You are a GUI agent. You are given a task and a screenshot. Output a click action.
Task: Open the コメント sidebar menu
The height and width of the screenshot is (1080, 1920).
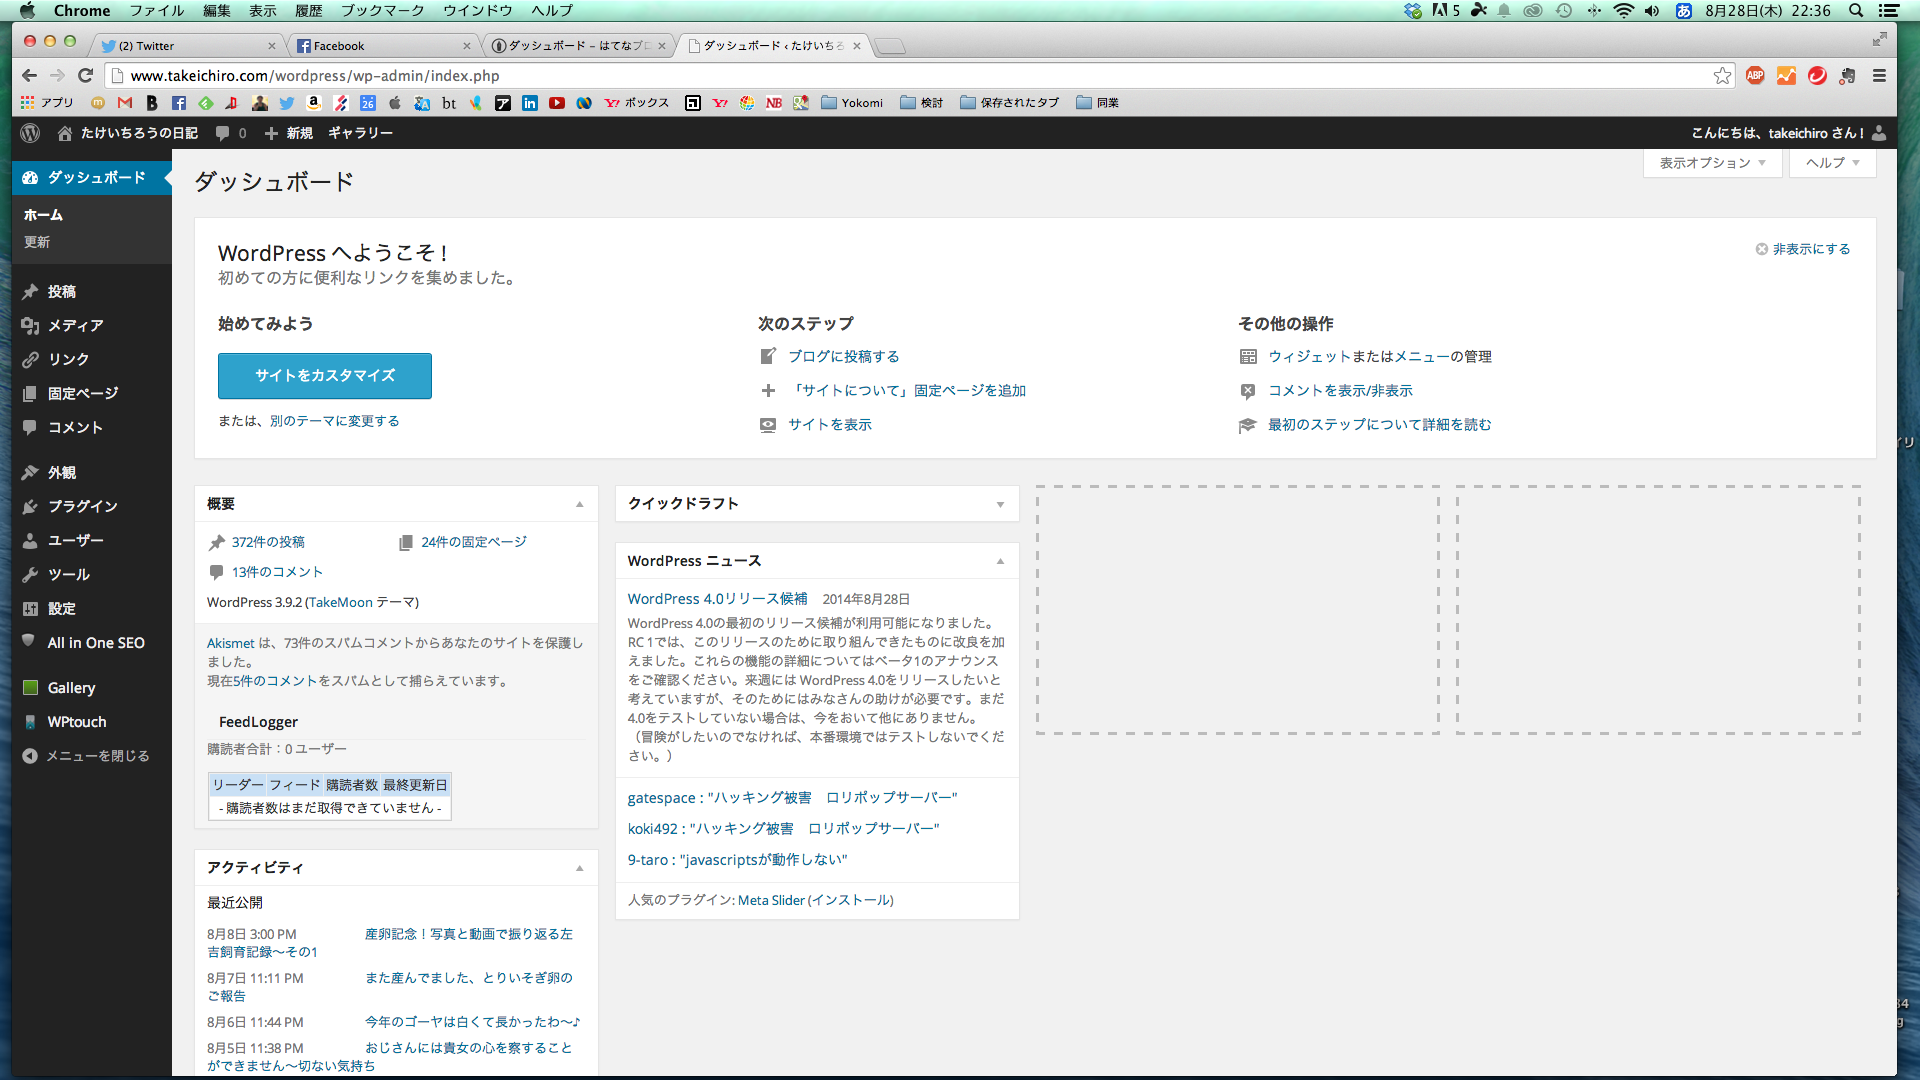pos(92,427)
